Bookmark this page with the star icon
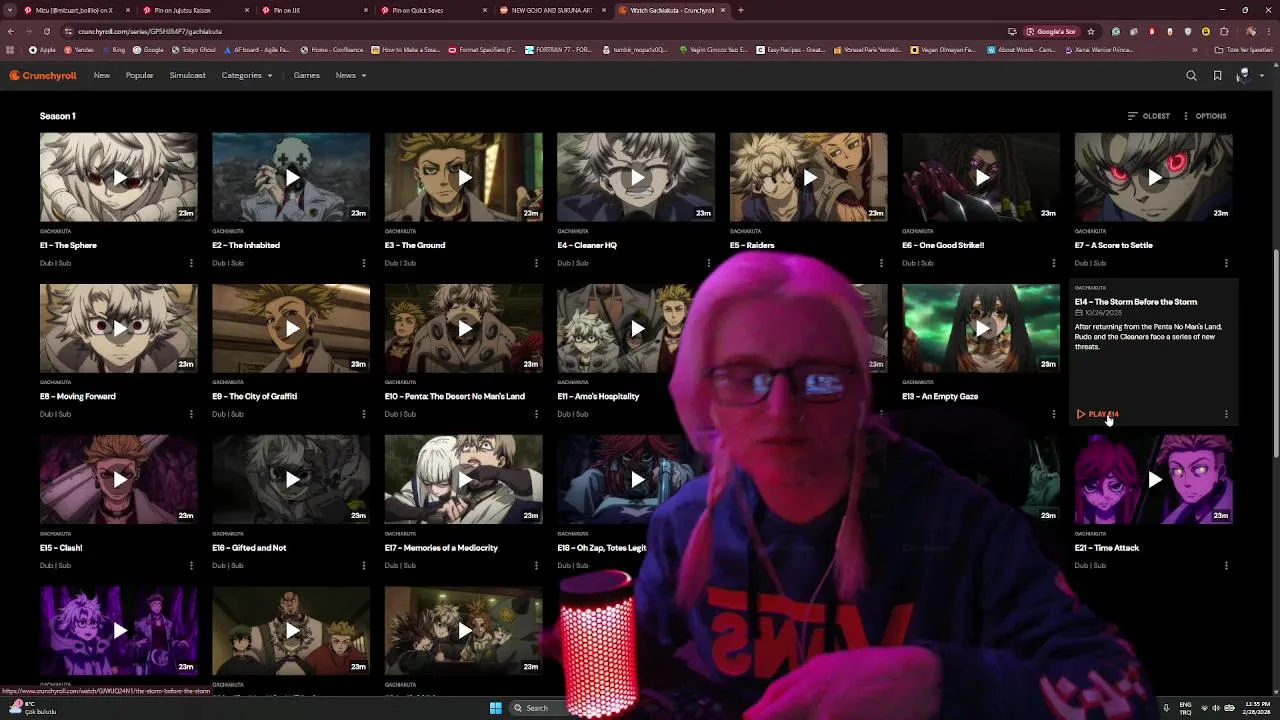The image size is (1280, 720). (x=1091, y=31)
